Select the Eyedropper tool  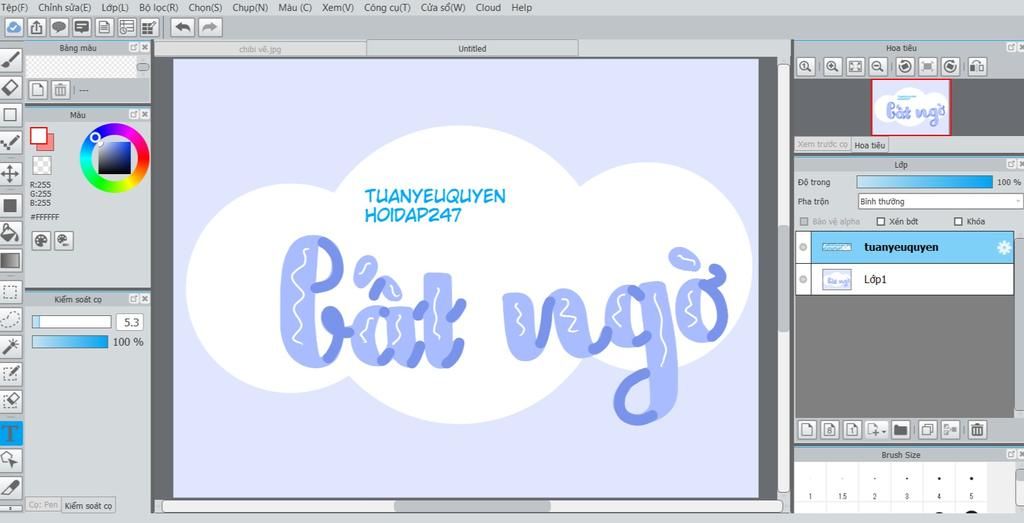click(x=10, y=487)
